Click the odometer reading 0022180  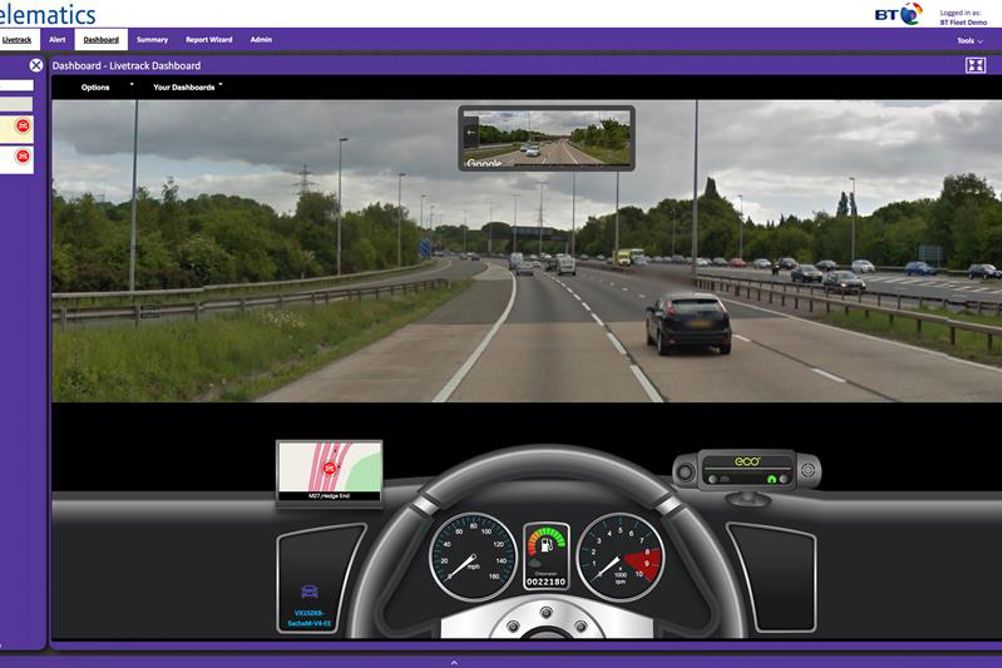click(x=546, y=582)
